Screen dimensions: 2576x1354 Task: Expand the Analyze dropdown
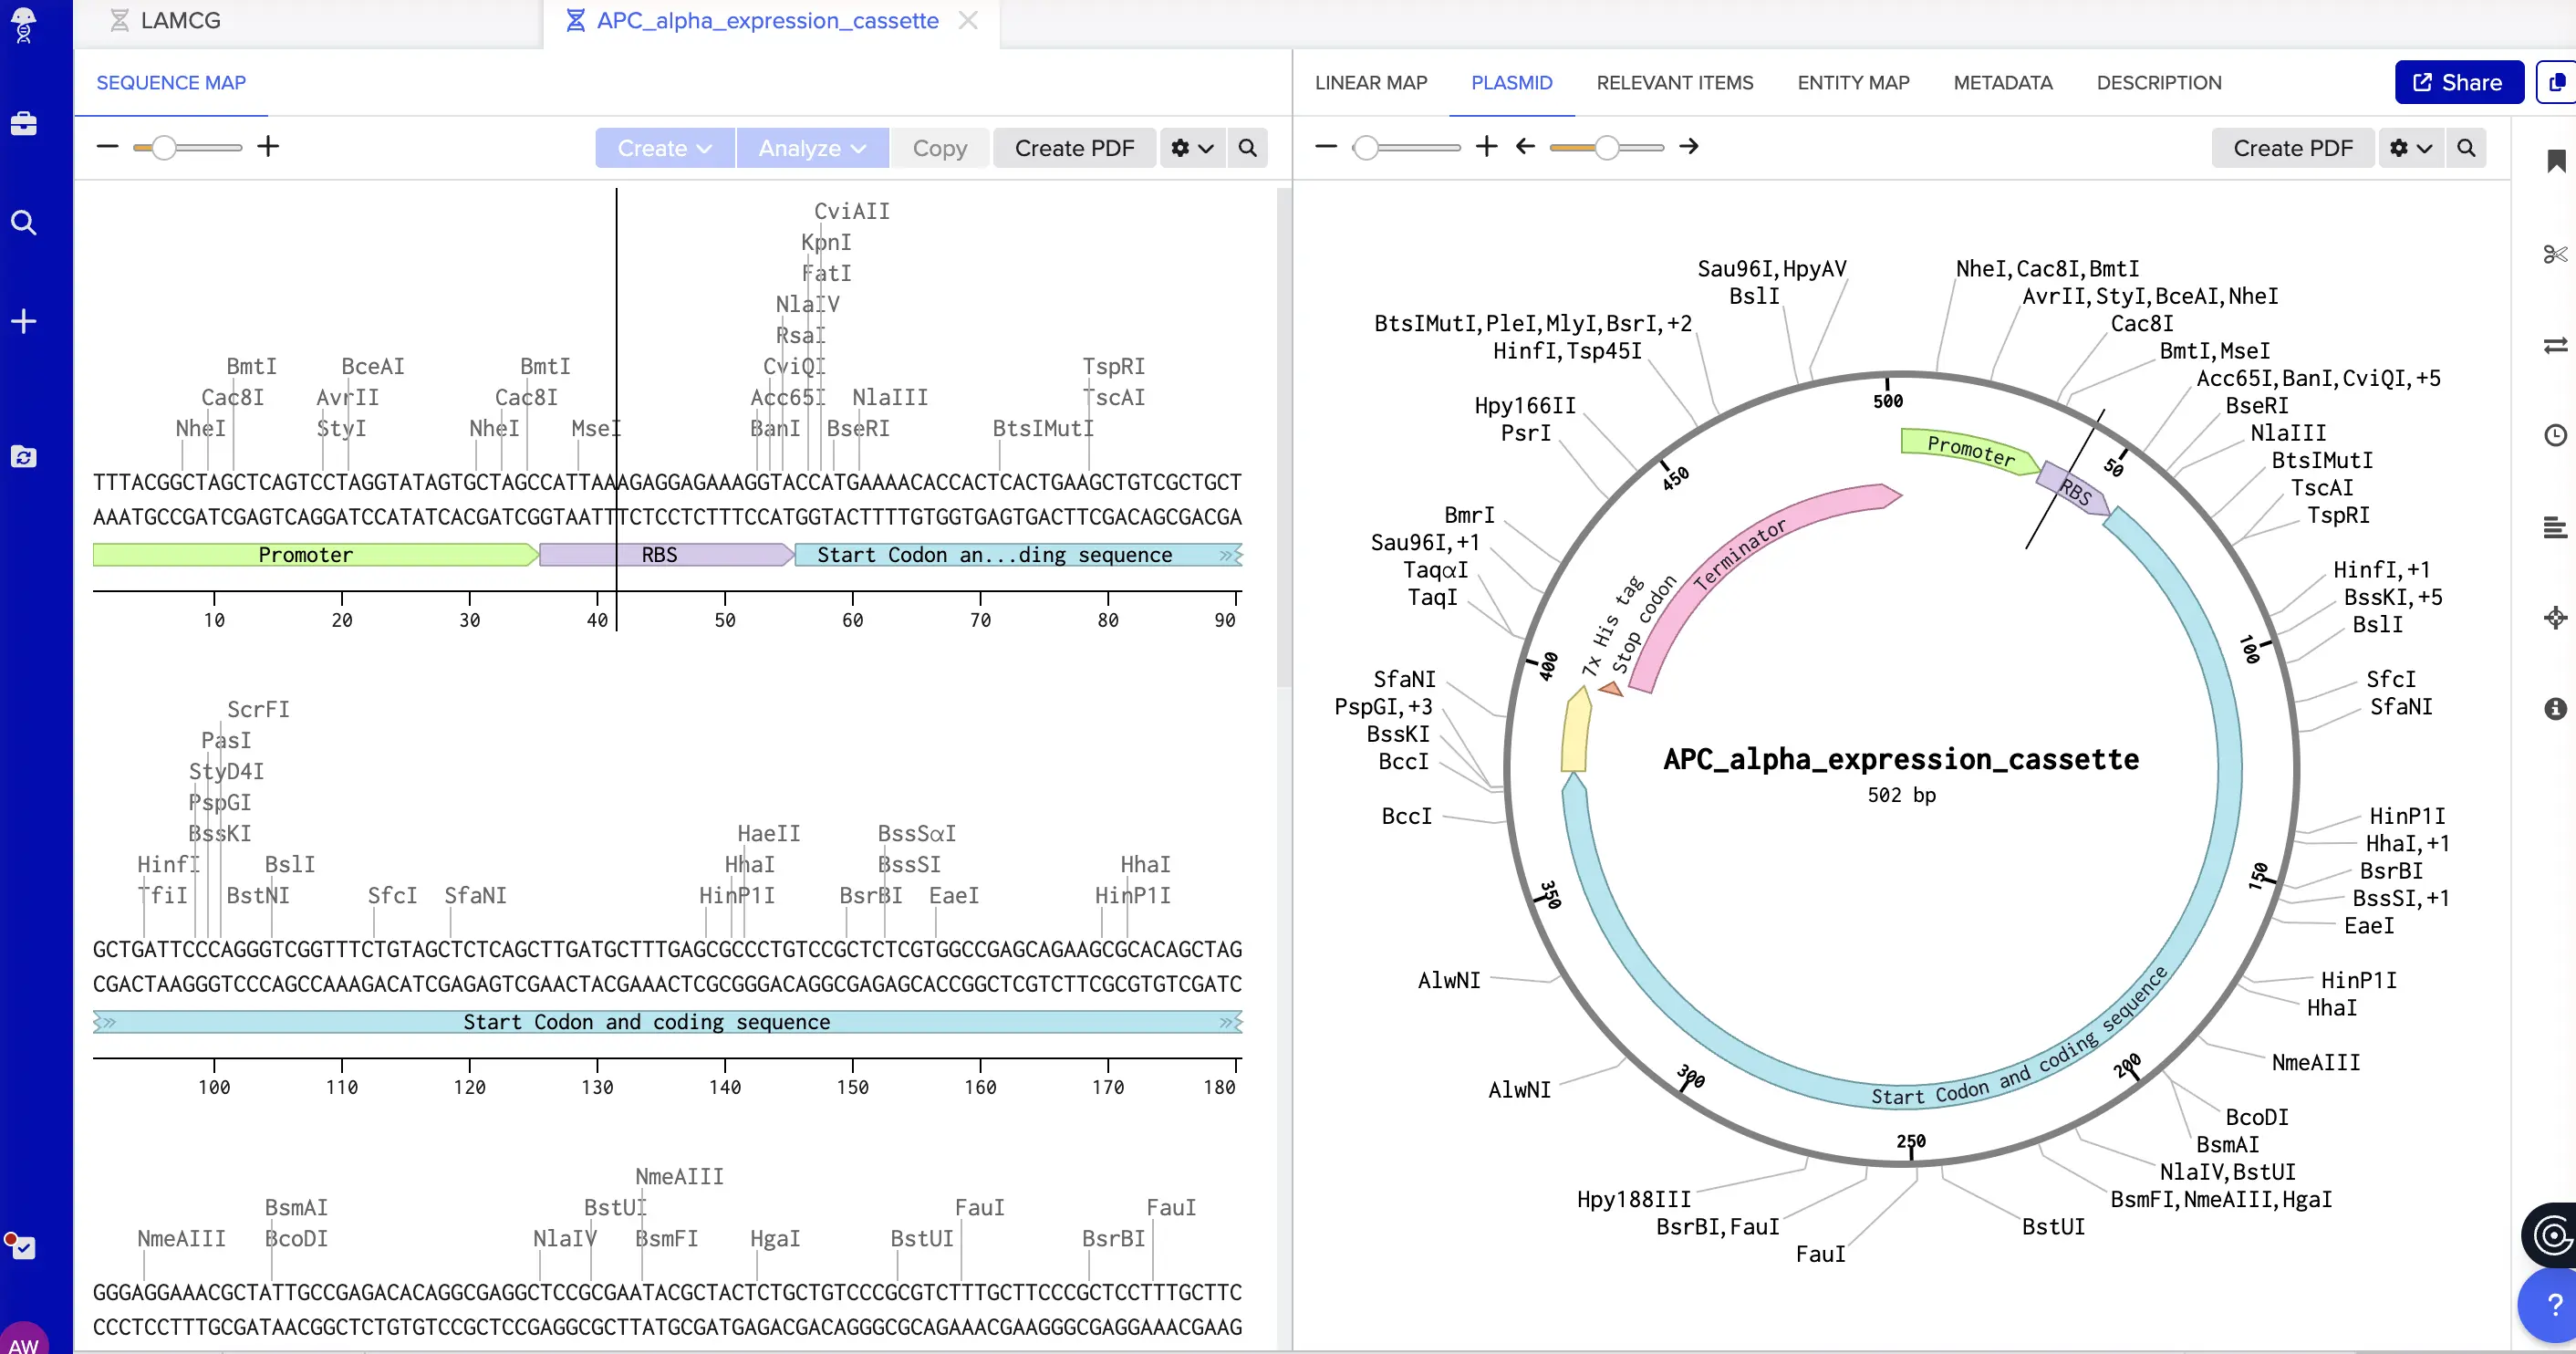pos(811,148)
